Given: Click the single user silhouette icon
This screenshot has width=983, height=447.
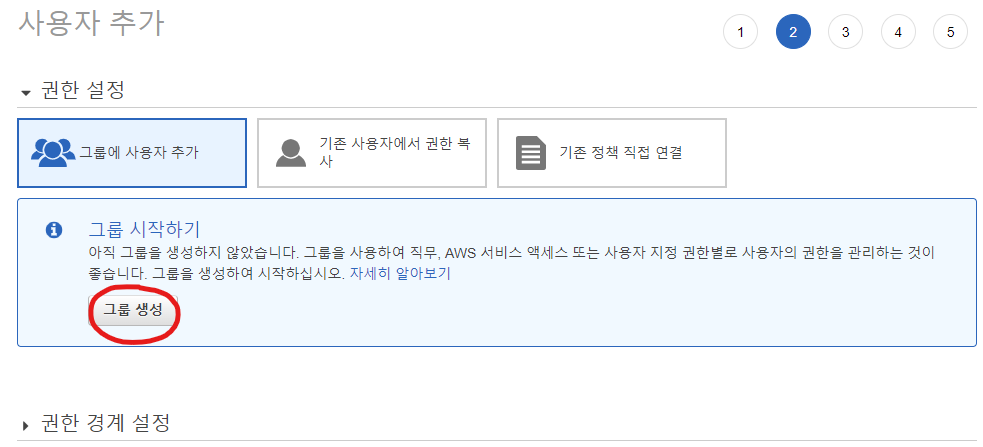Looking at the screenshot, I should 291,153.
